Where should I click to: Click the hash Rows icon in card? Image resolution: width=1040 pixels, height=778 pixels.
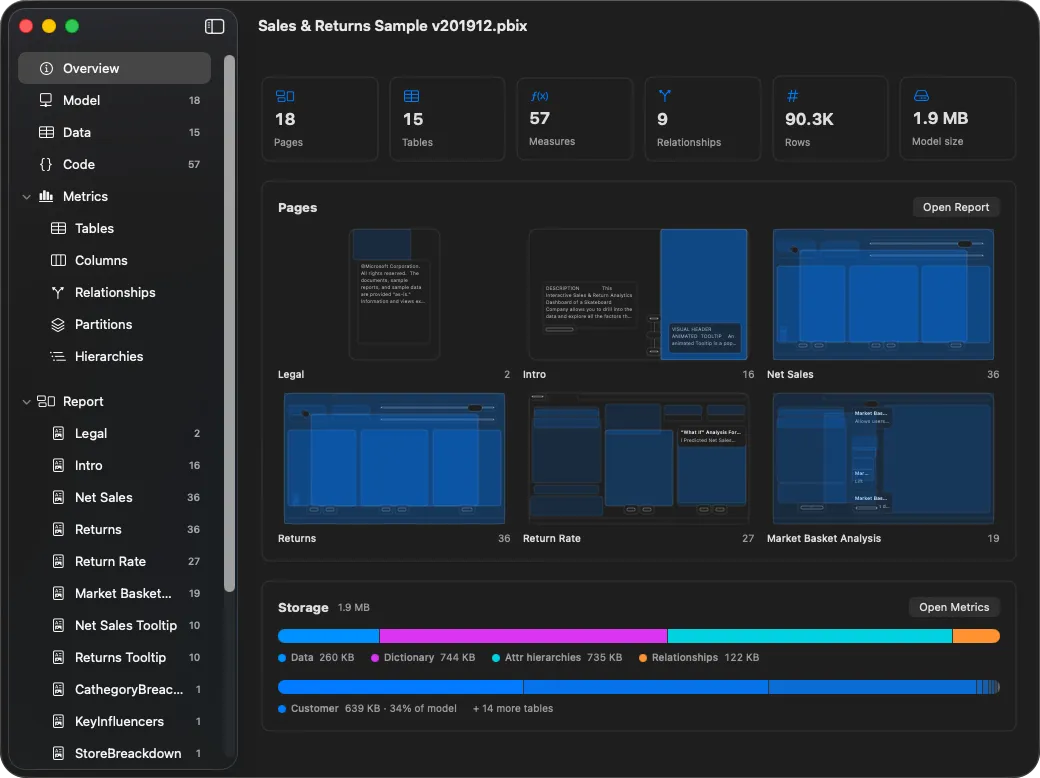[x=792, y=96]
